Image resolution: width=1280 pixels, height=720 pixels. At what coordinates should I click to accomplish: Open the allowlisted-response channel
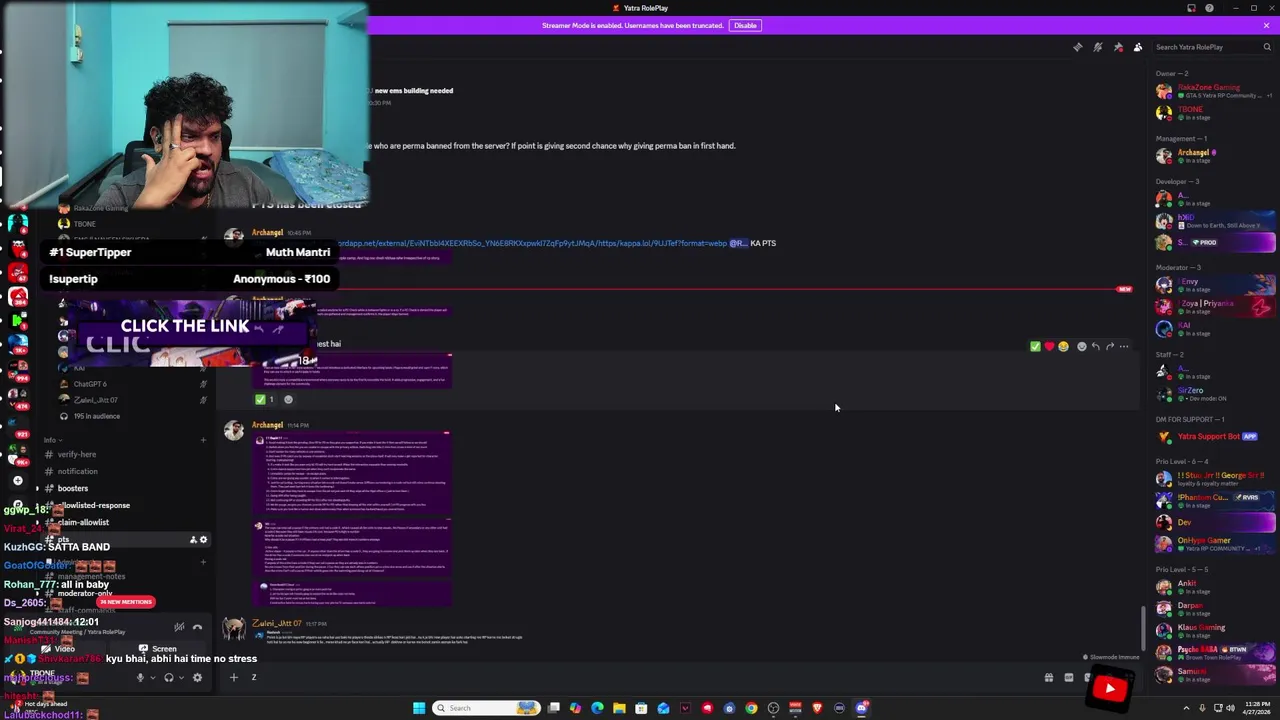94,505
